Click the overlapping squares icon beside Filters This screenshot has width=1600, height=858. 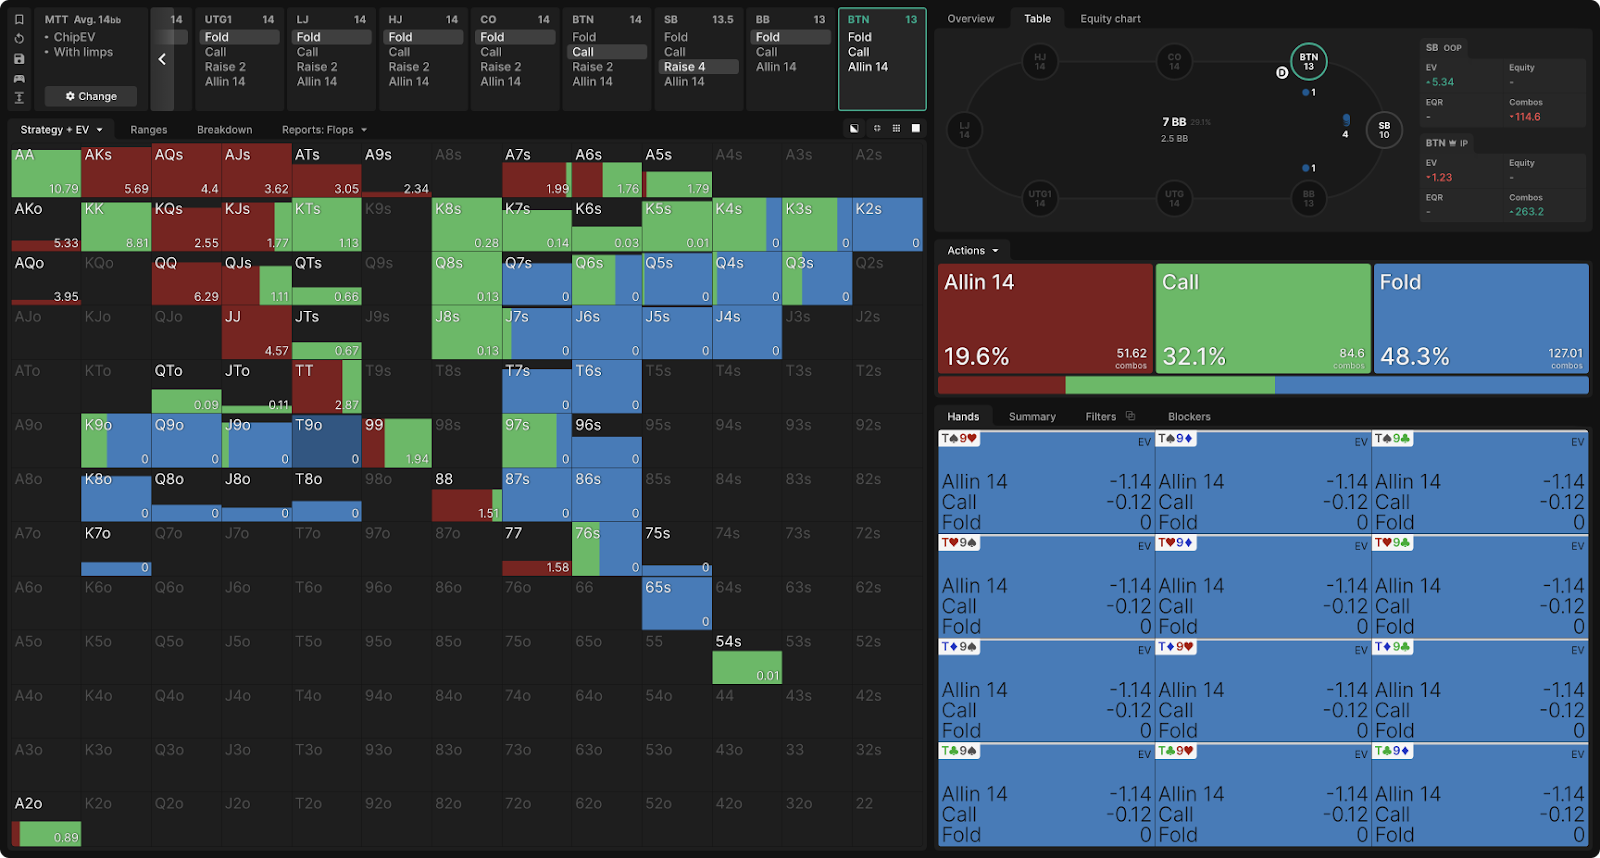(1131, 417)
